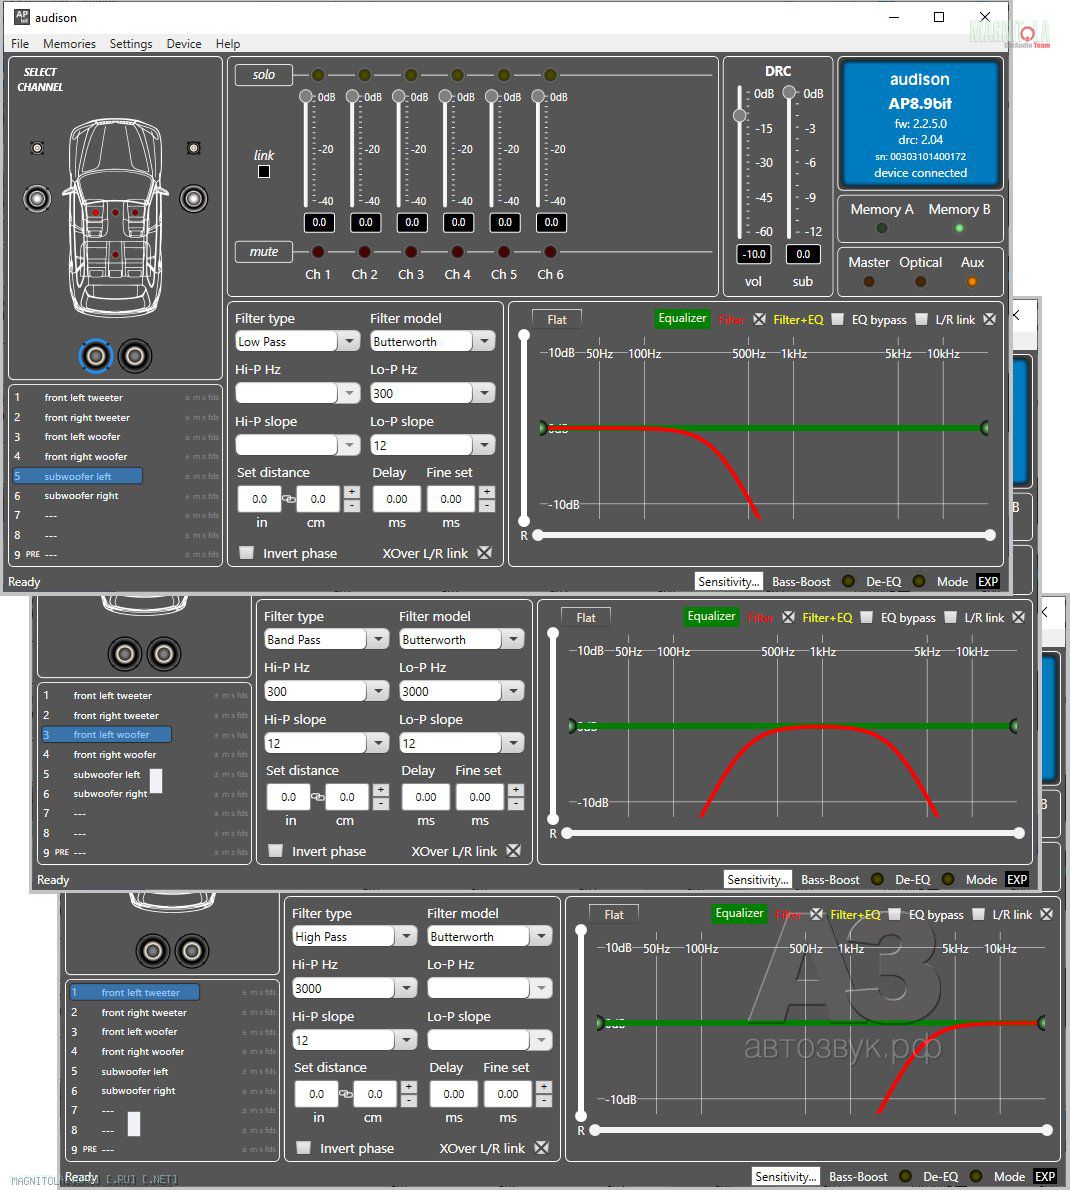Mute Ch 6 with its red mute indicator
Image resolution: width=1070 pixels, height=1190 pixels.
pos(551,251)
